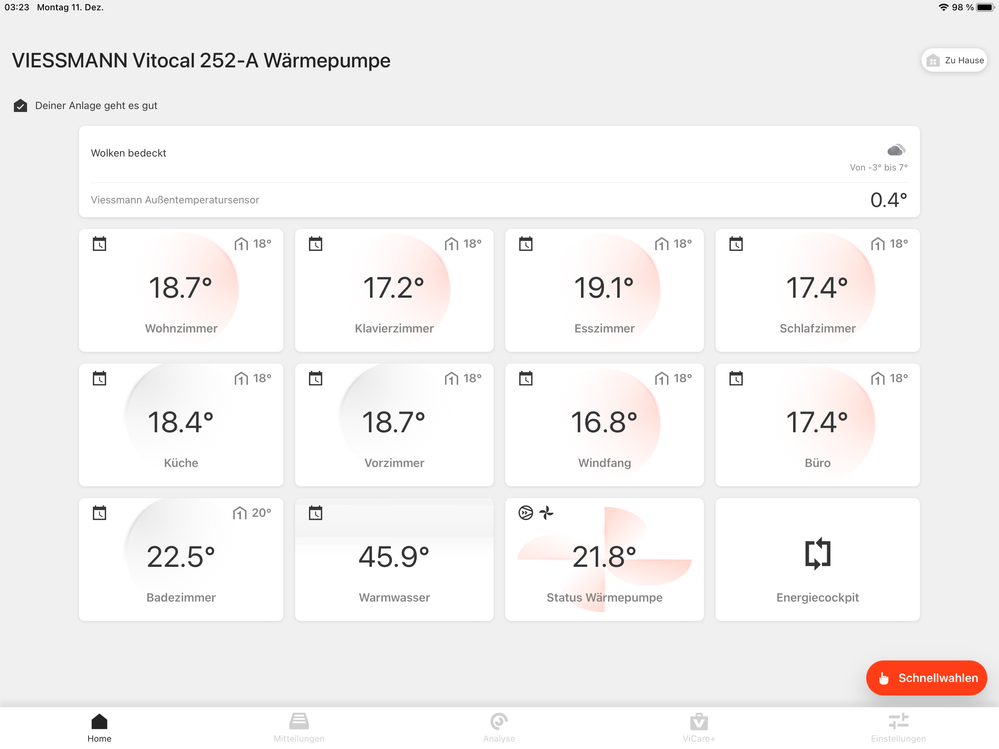Tap the schedule icon on Warmwasser tile

[x=315, y=513]
